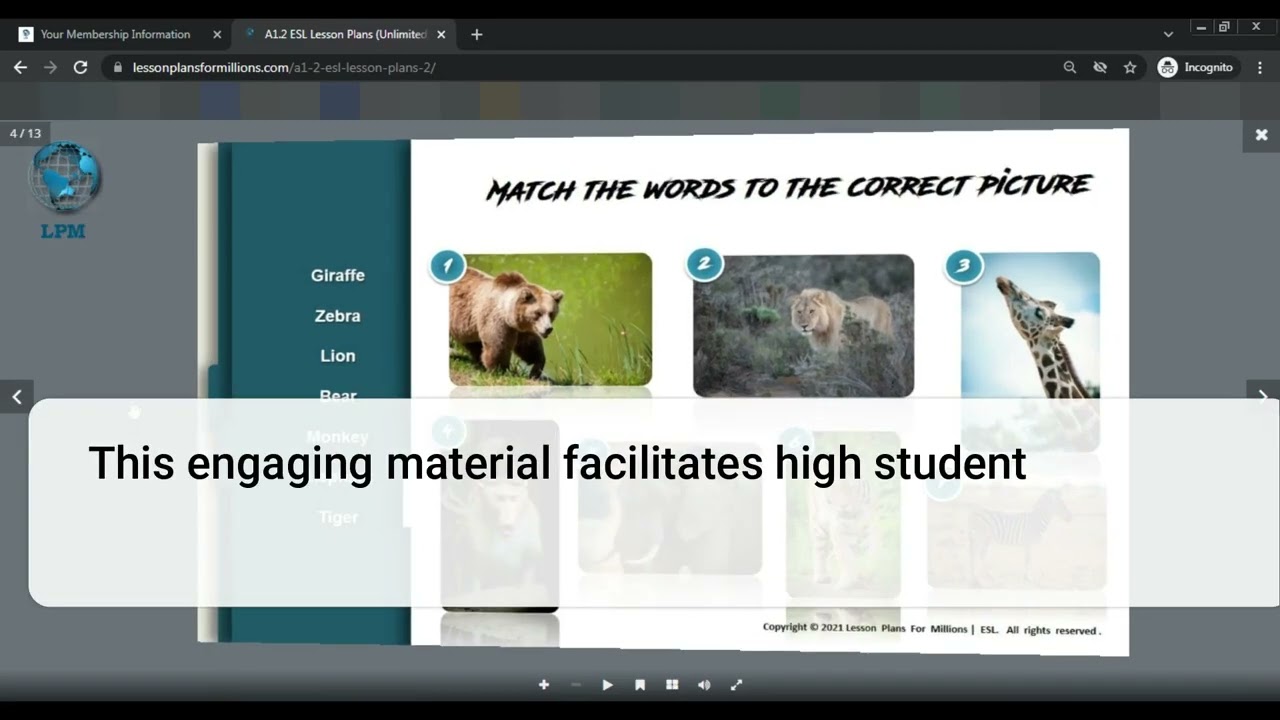Select the word Zebra
The height and width of the screenshot is (720, 1280).
coord(338,315)
